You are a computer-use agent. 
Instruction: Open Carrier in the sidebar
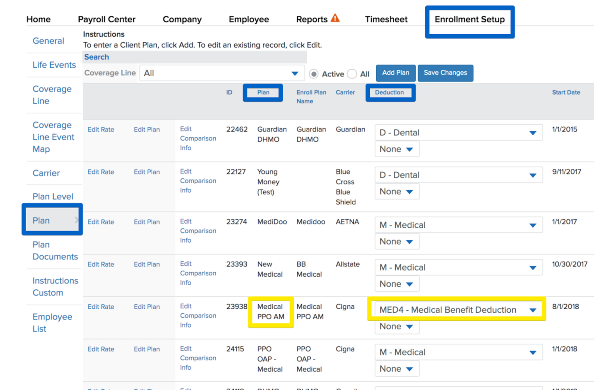point(46,173)
